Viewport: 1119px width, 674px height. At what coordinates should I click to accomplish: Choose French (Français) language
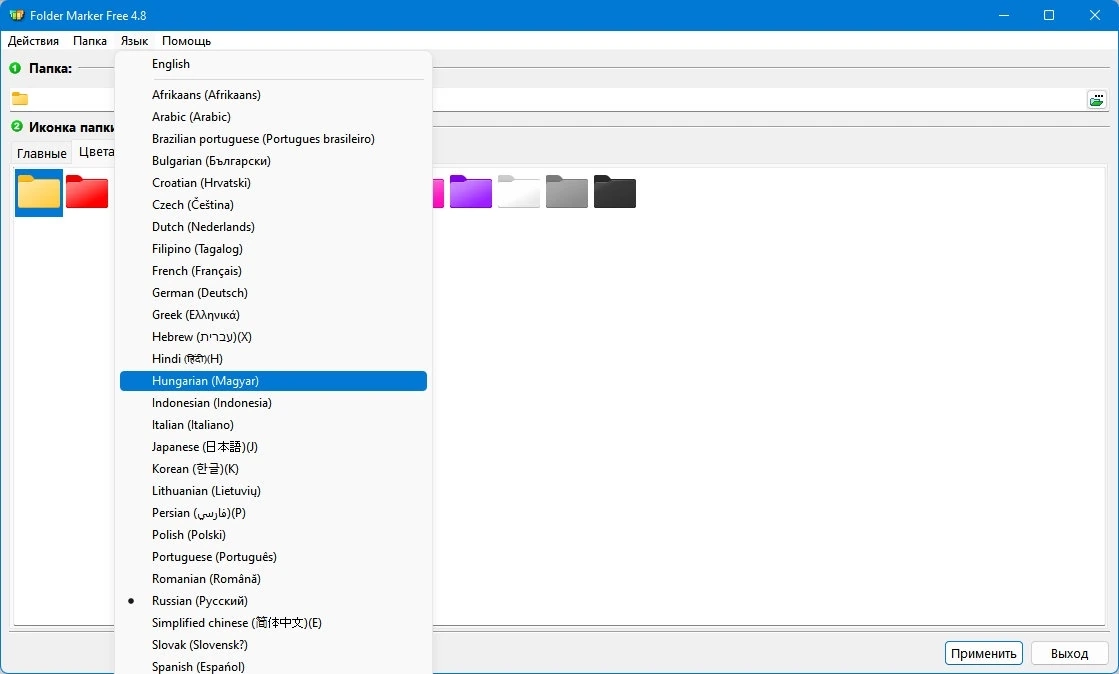273,271
